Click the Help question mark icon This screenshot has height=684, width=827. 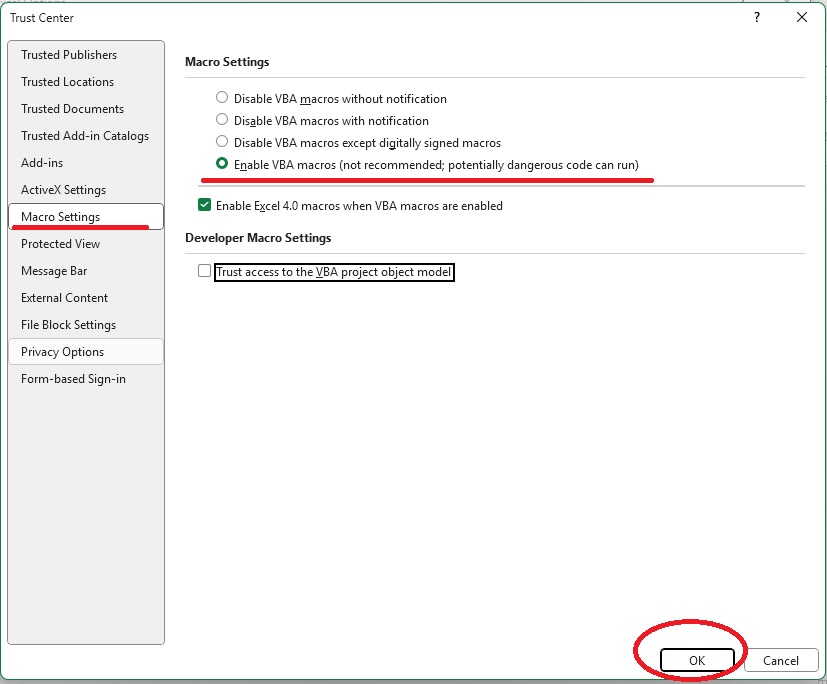[x=757, y=17]
